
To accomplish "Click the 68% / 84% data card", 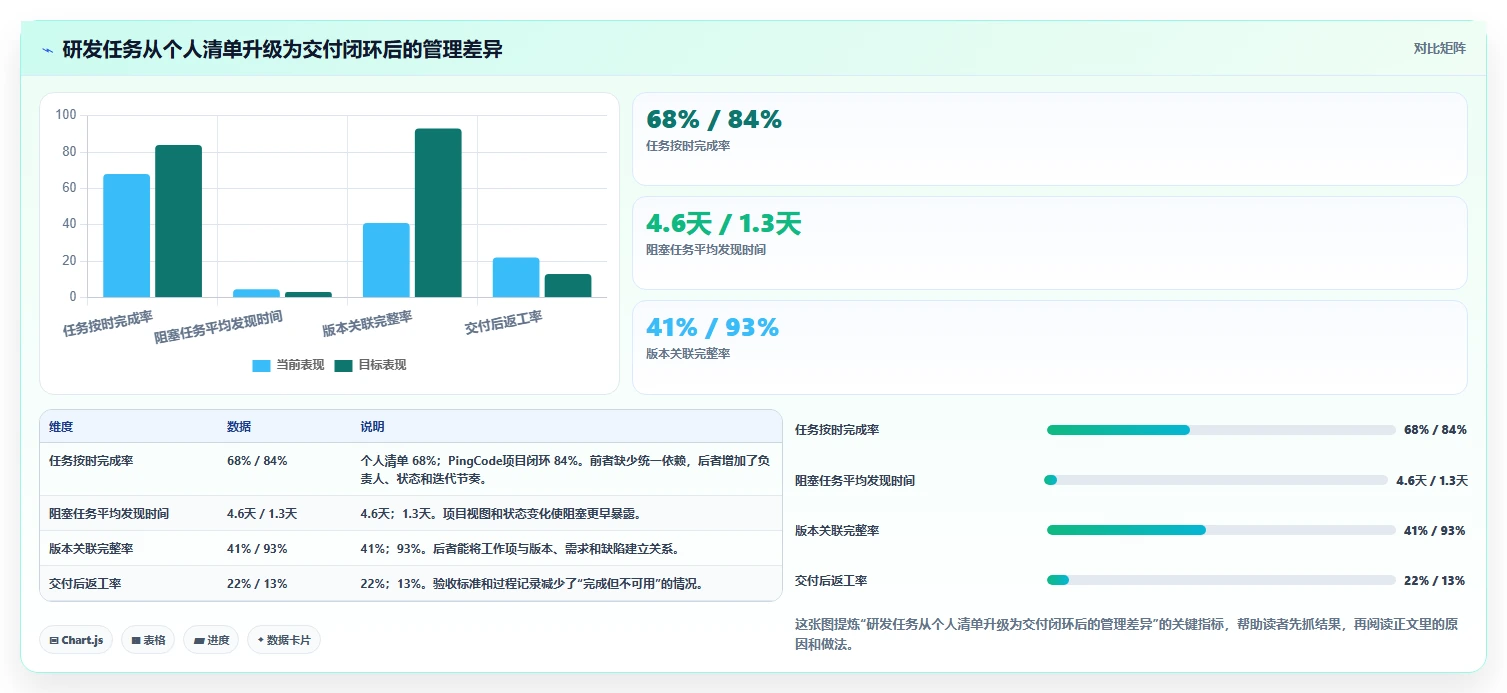I will pyautogui.click(x=1050, y=139).
